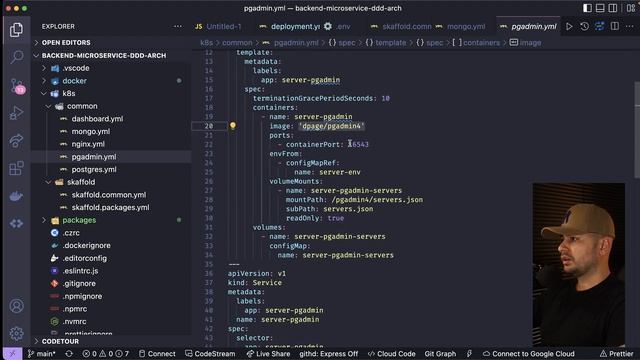Screen dimensions: 640x360
Task: Open Git Graph from status bar
Action: (x=440, y=354)
